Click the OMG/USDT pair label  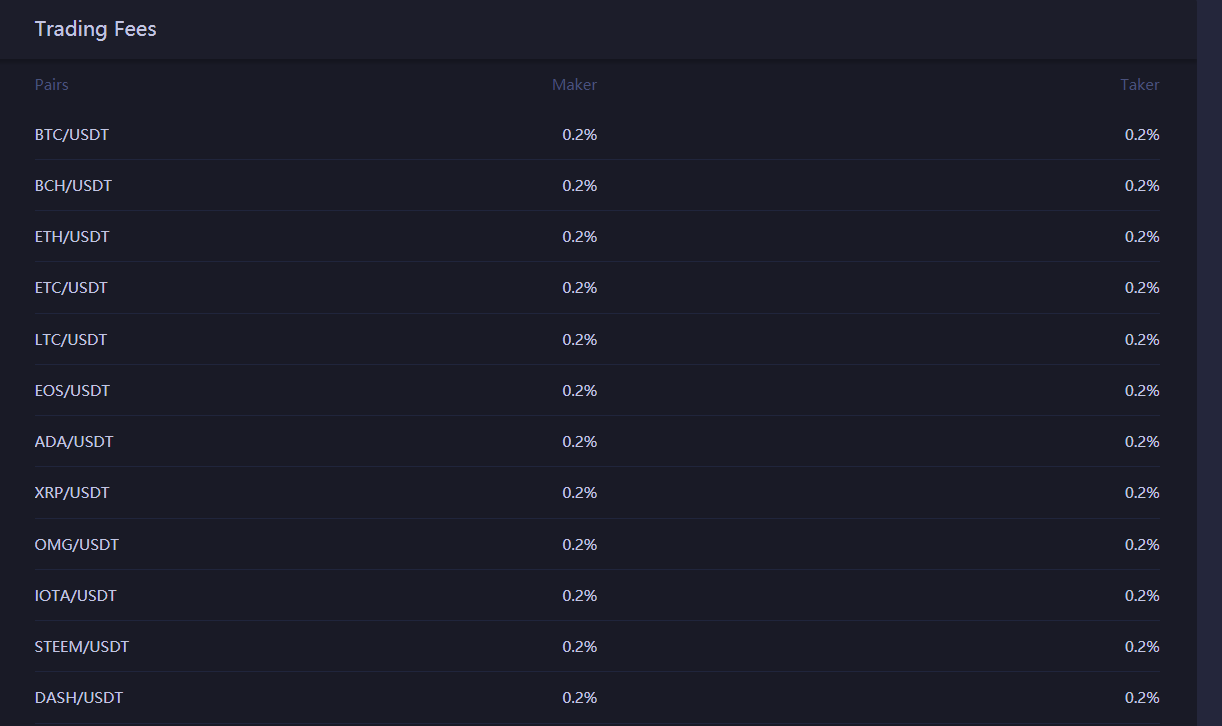[77, 545]
